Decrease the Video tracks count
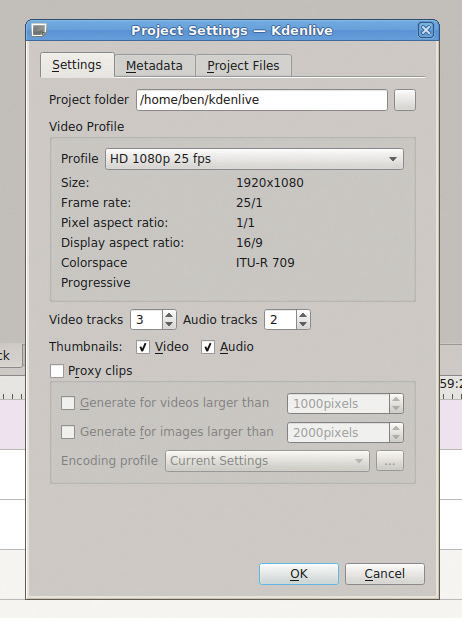The image size is (462, 618). pos(169,324)
